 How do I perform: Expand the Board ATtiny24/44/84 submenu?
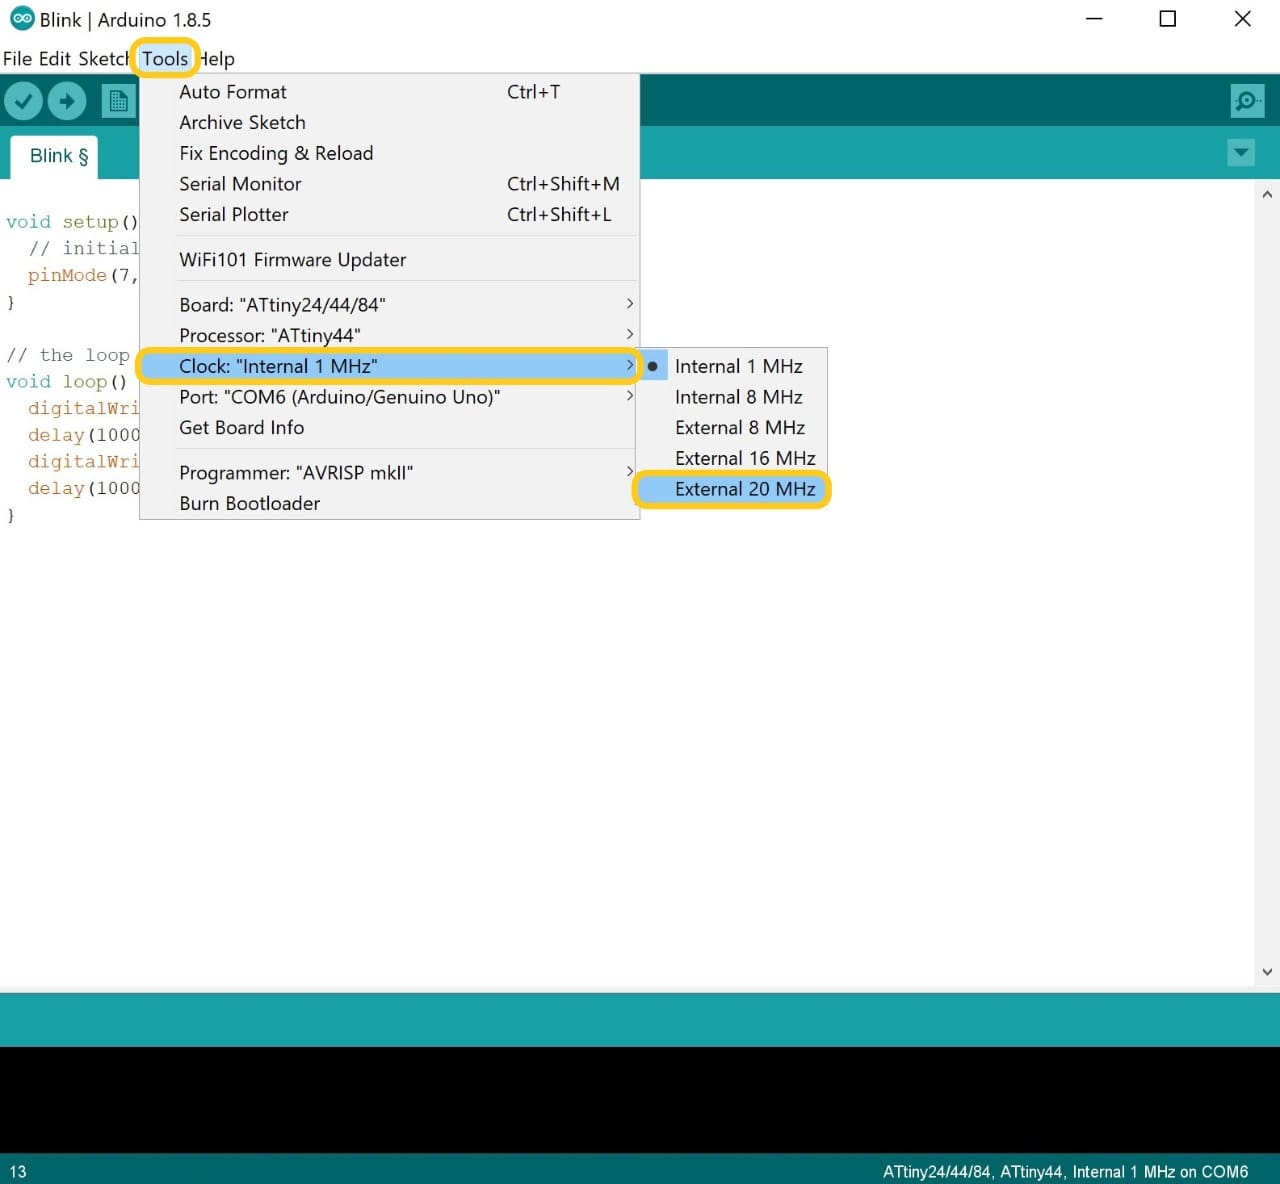pos(388,305)
